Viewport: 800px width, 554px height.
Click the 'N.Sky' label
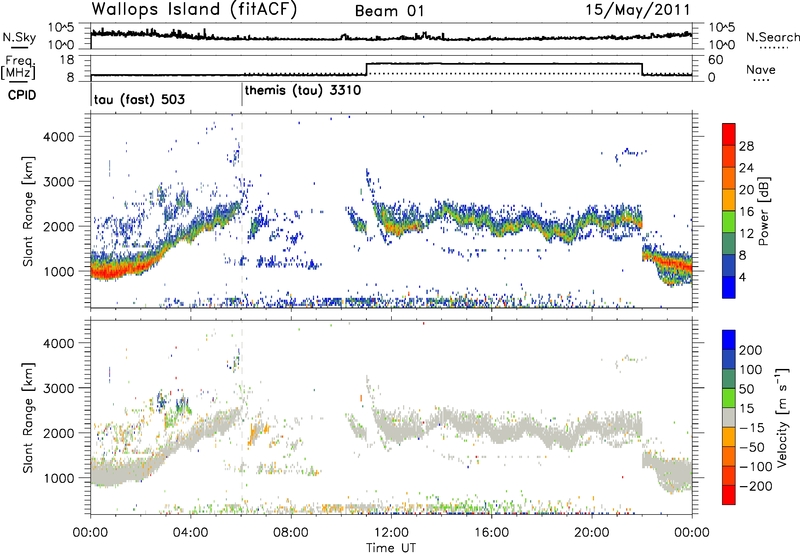pyautogui.click(x=19, y=37)
